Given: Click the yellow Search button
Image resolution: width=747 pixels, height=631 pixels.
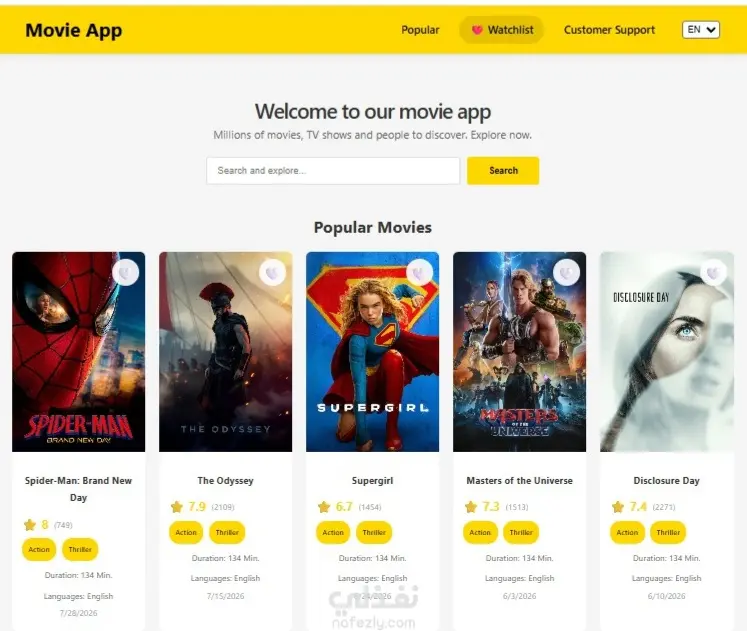Looking at the screenshot, I should point(503,170).
